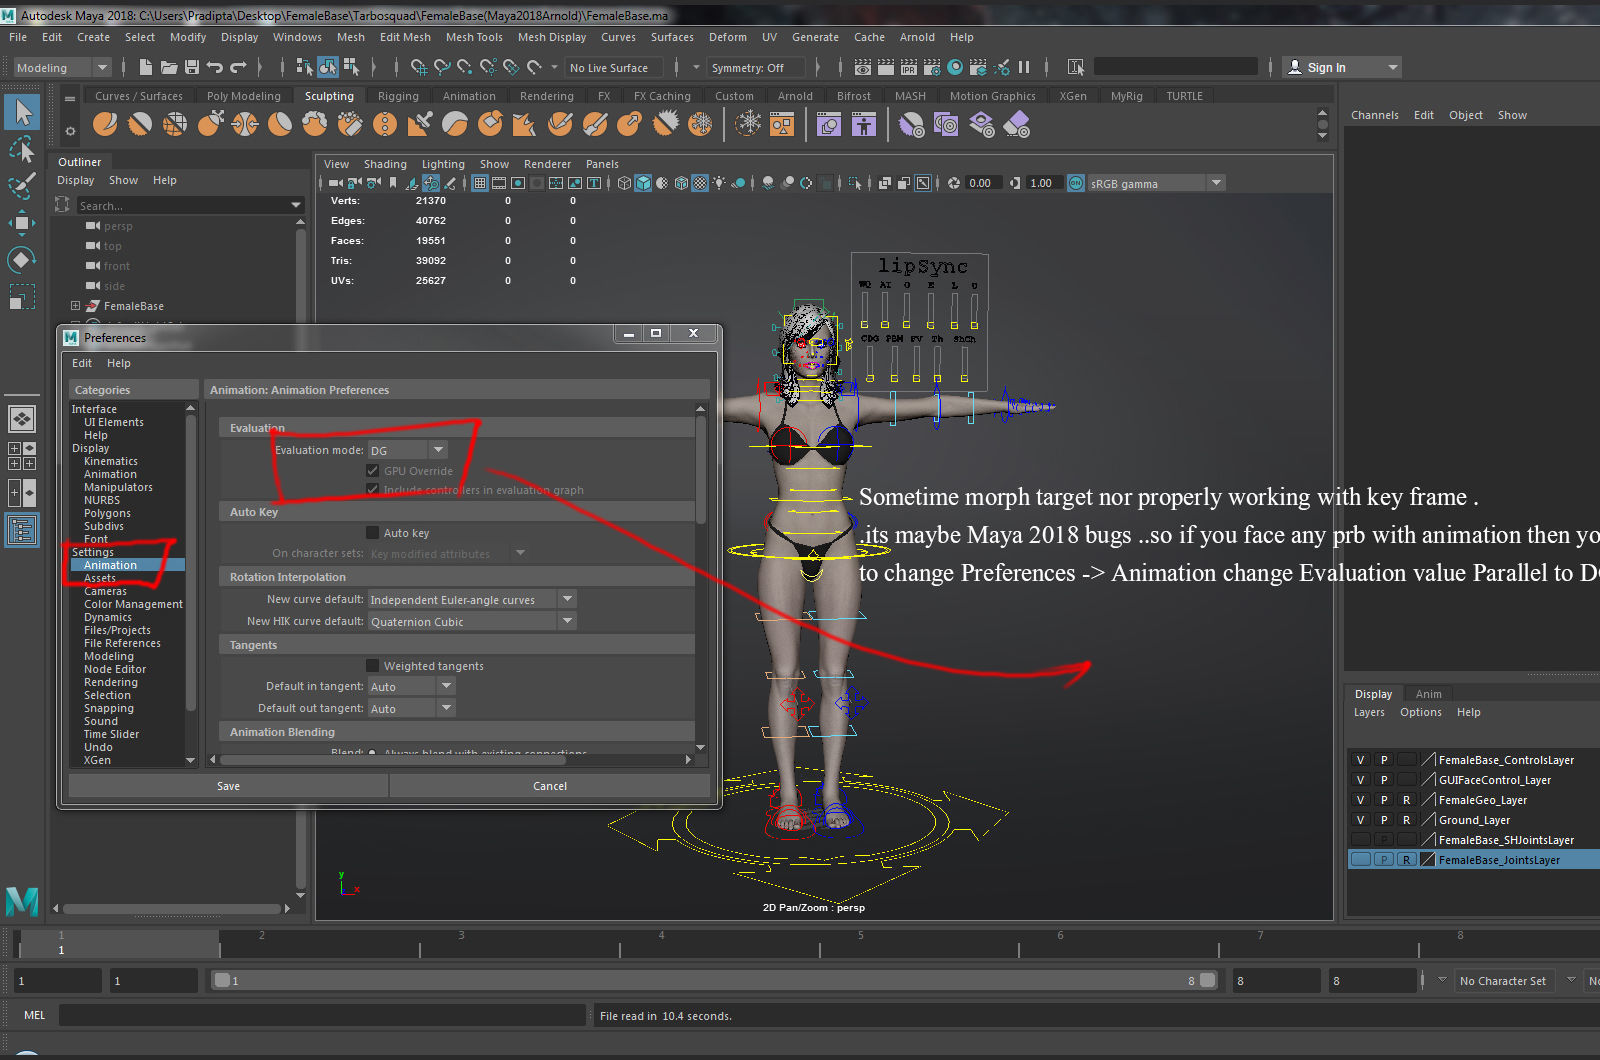Open the Modeling menu set dropdown
Image resolution: width=1600 pixels, height=1060 pixels.
pos(62,68)
